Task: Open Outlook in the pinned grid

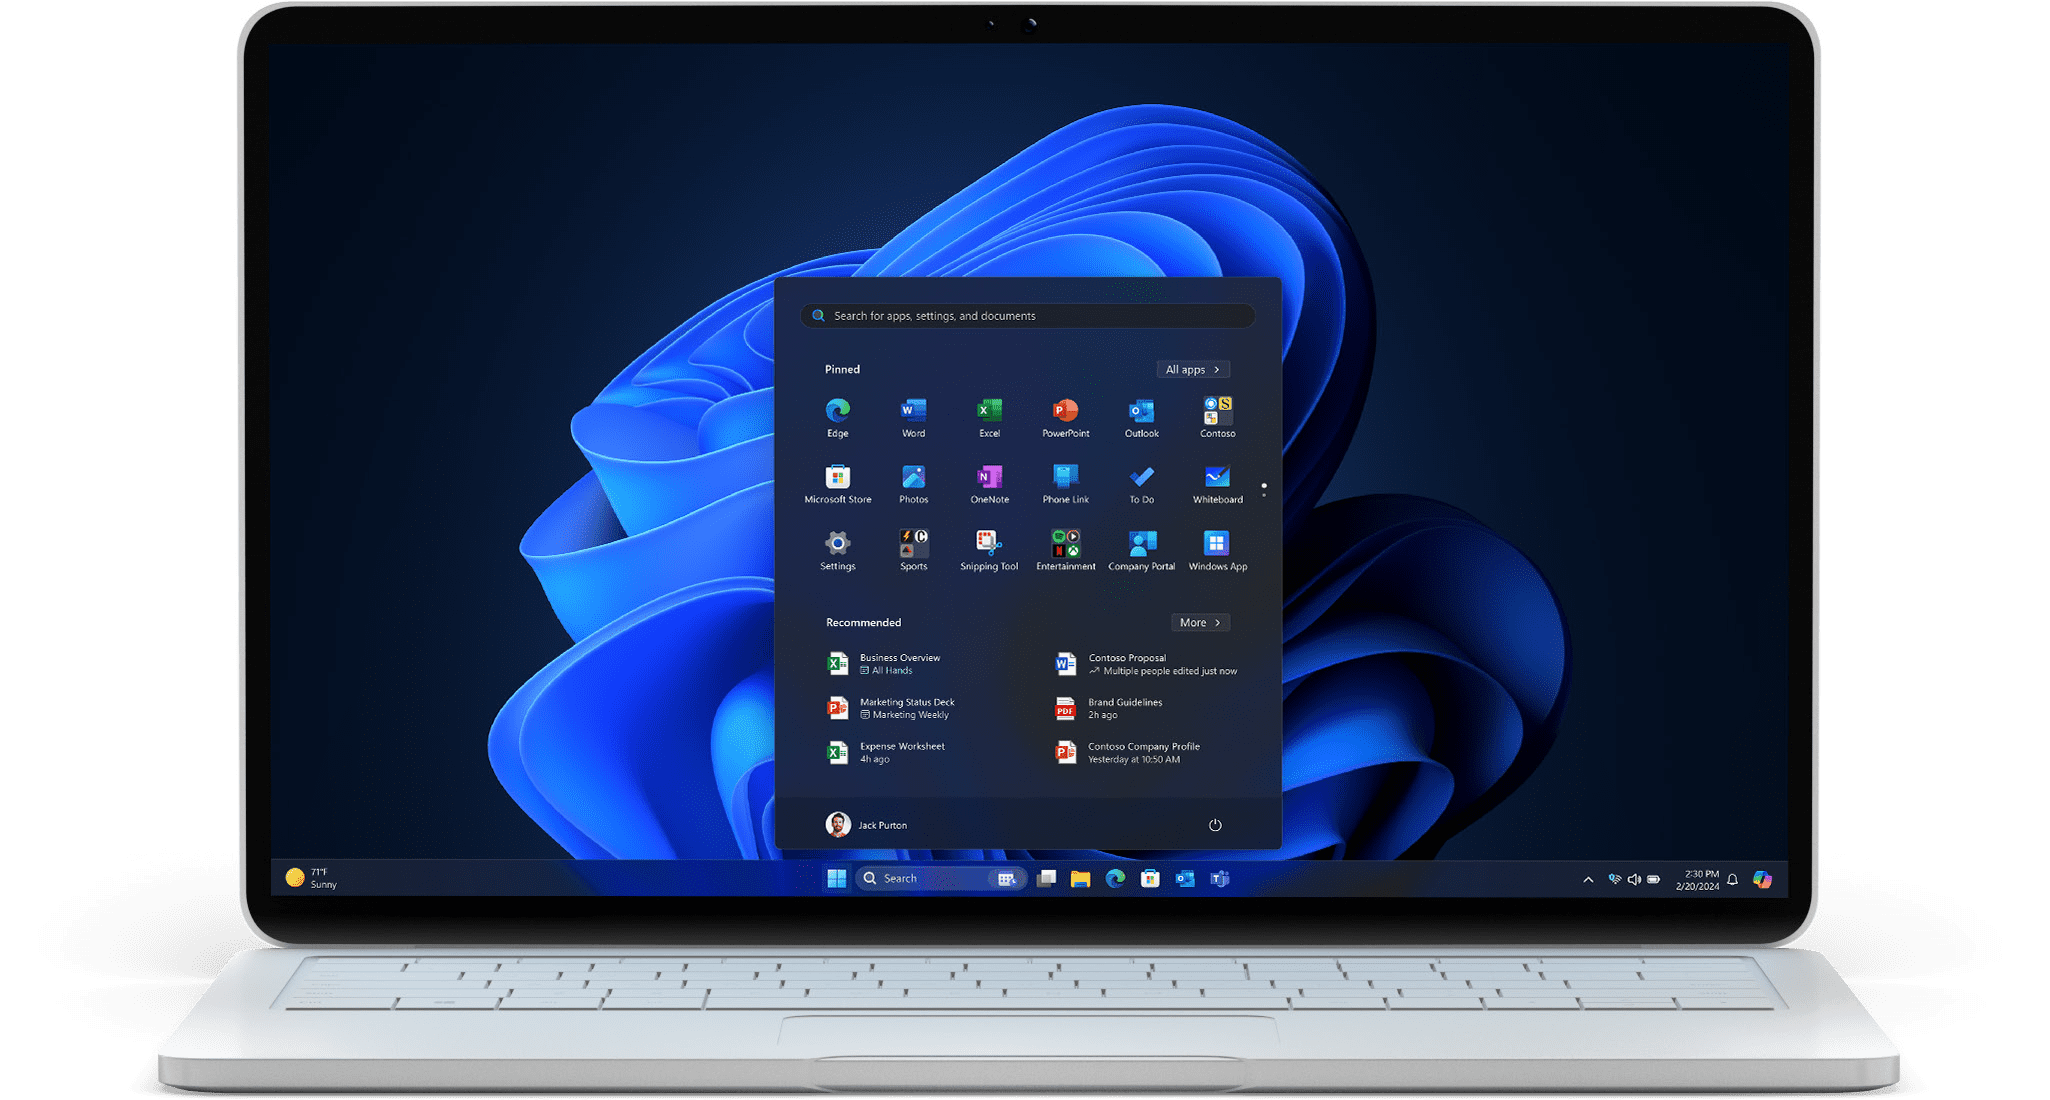Action: coord(1141,417)
